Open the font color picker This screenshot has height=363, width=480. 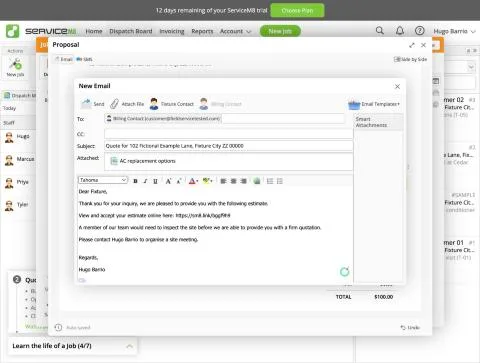tap(193, 181)
